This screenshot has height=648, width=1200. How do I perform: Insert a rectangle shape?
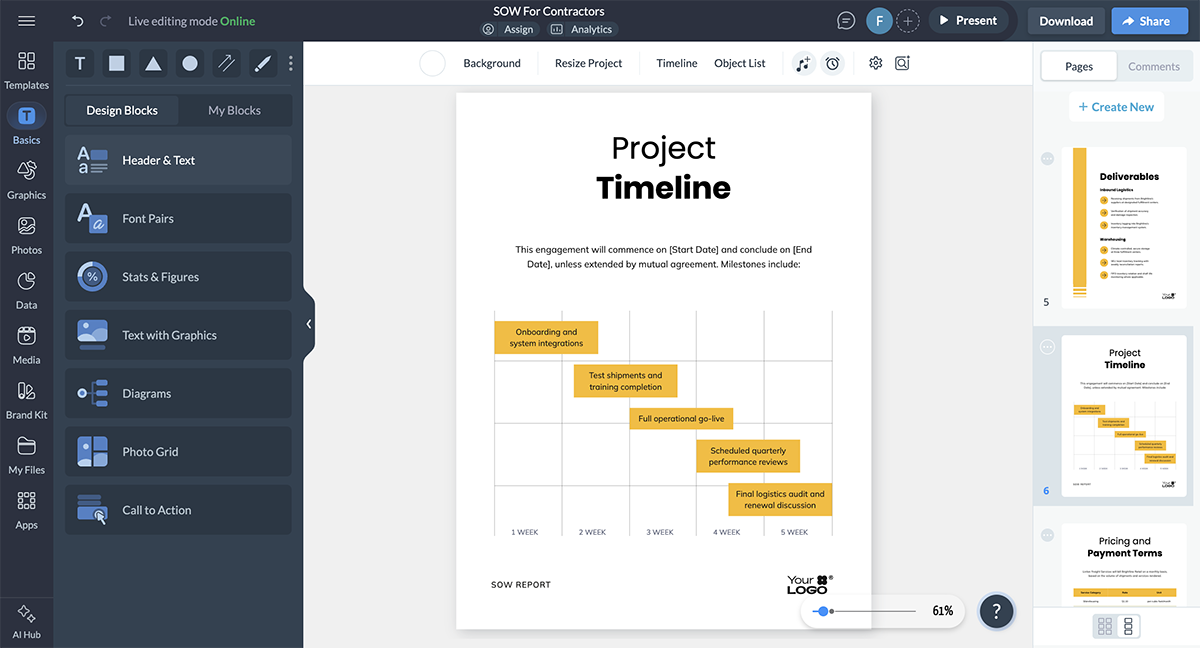[x=116, y=62]
